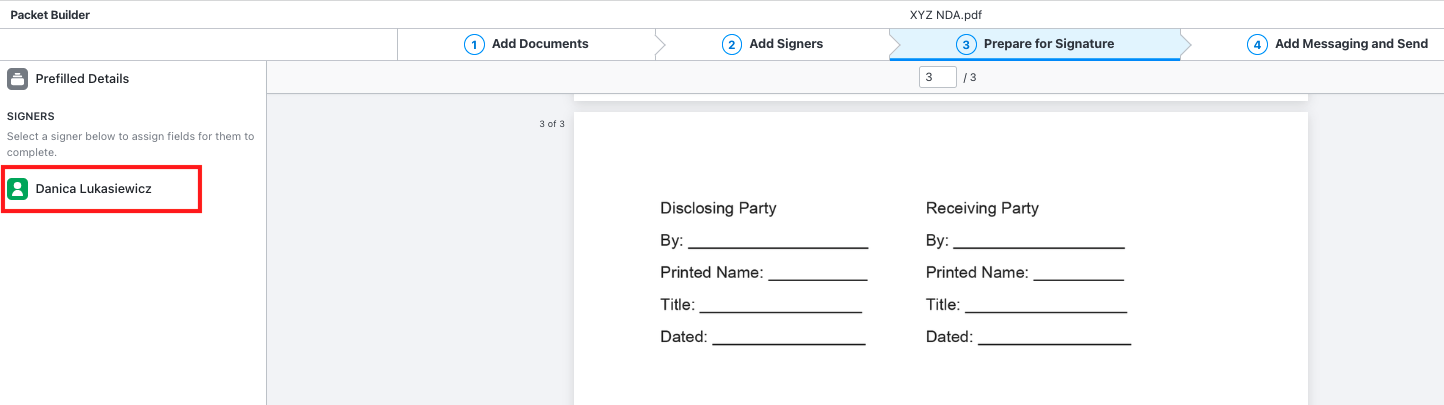
Task: Click the Packet Builder title
Action: (50, 15)
